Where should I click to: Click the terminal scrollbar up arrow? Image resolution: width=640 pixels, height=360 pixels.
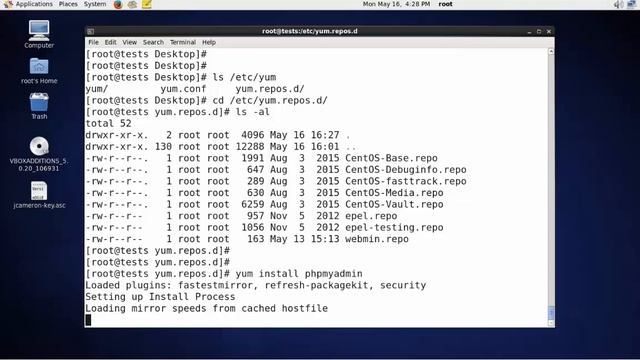551,52
